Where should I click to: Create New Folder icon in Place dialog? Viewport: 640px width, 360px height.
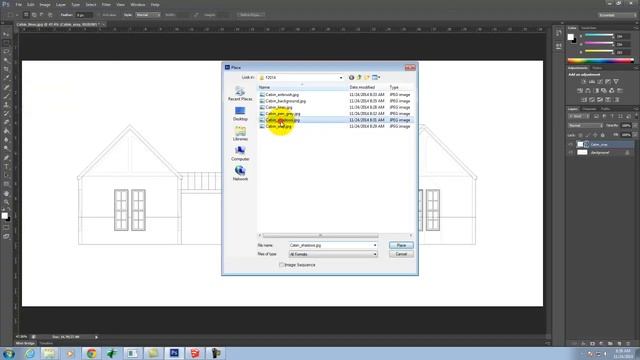pyautogui.click(x=367, y=78)
